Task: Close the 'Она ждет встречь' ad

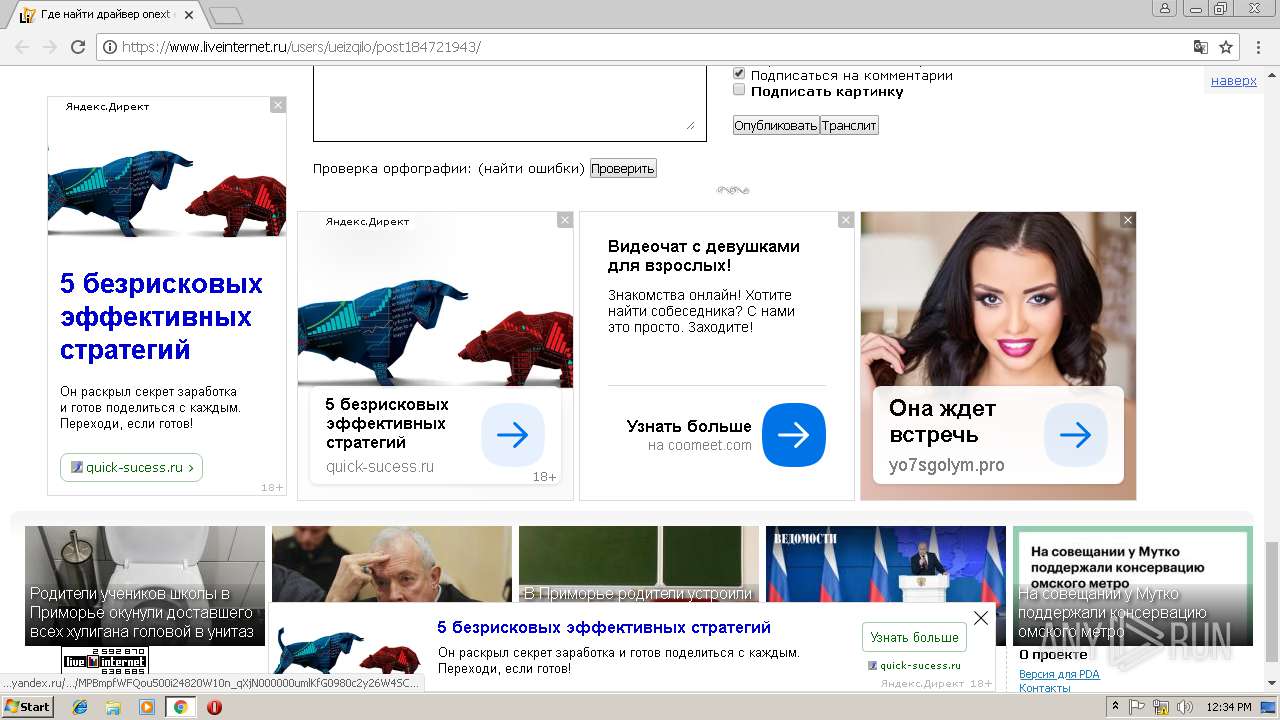Action: (1128, 220)
